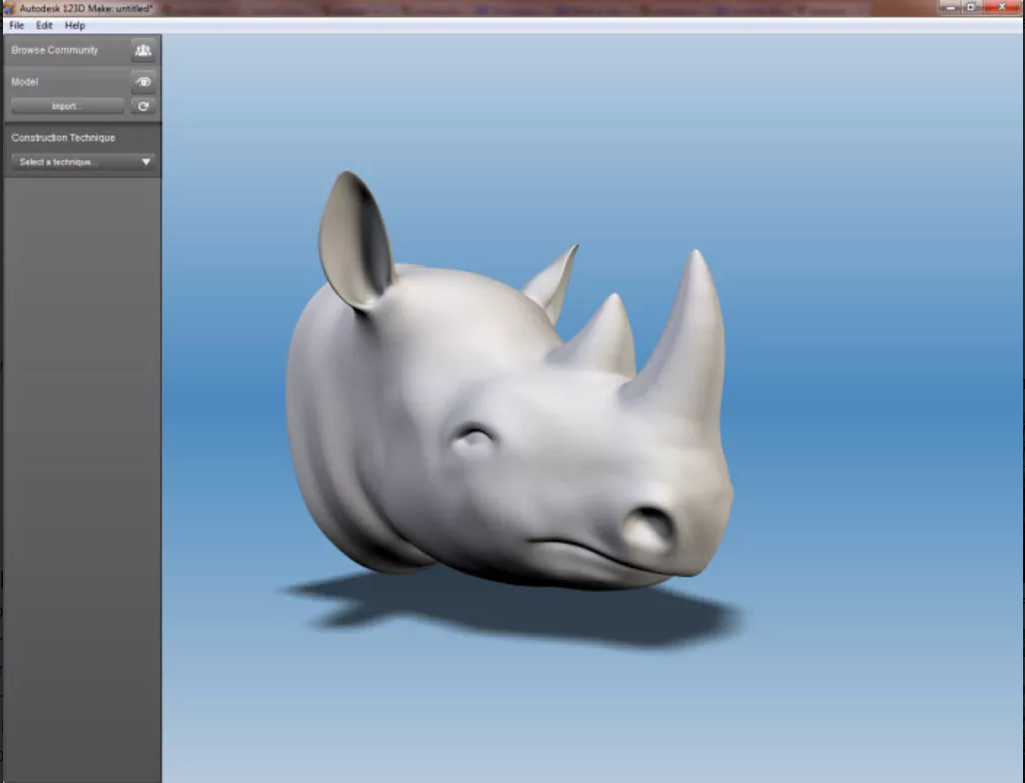Toggle model visibility with the eye icon
Viewport: 1025px width, 783px height.
(143, 82)
